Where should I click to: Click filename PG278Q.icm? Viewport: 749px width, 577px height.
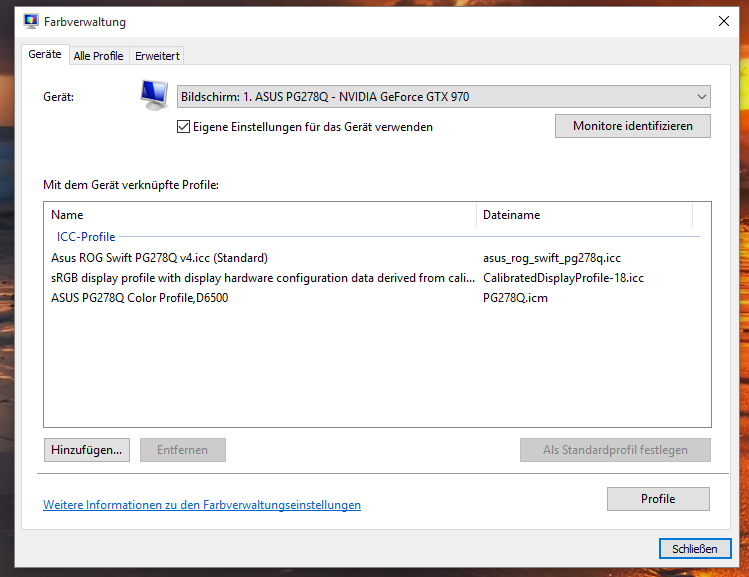(x=515, y=298)
